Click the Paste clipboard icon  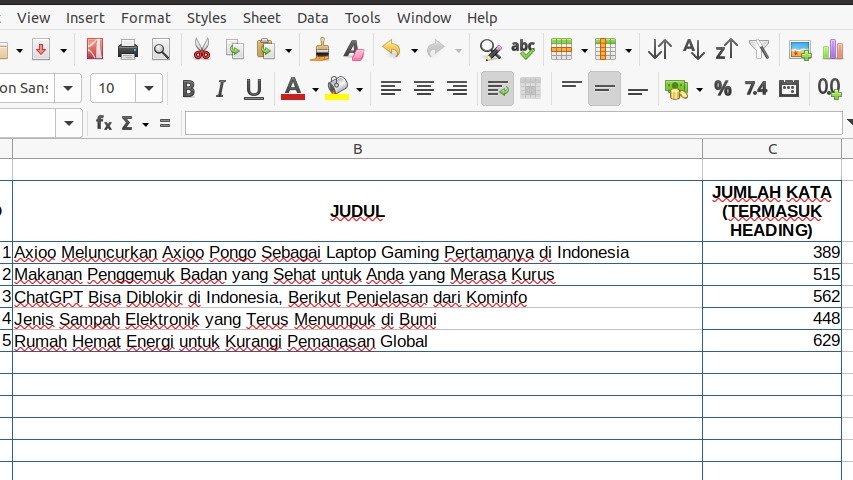point(265,50)
